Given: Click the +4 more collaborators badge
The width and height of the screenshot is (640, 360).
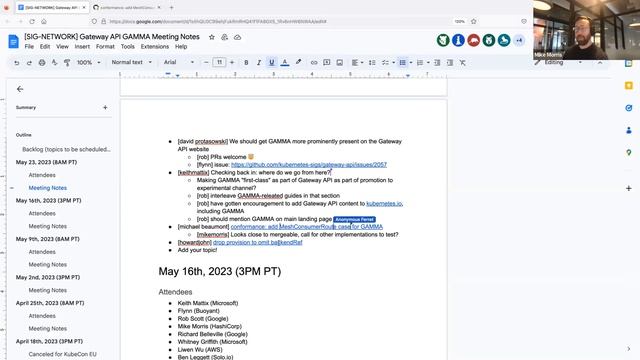Looking at the screenshot, I should [519, 40].
